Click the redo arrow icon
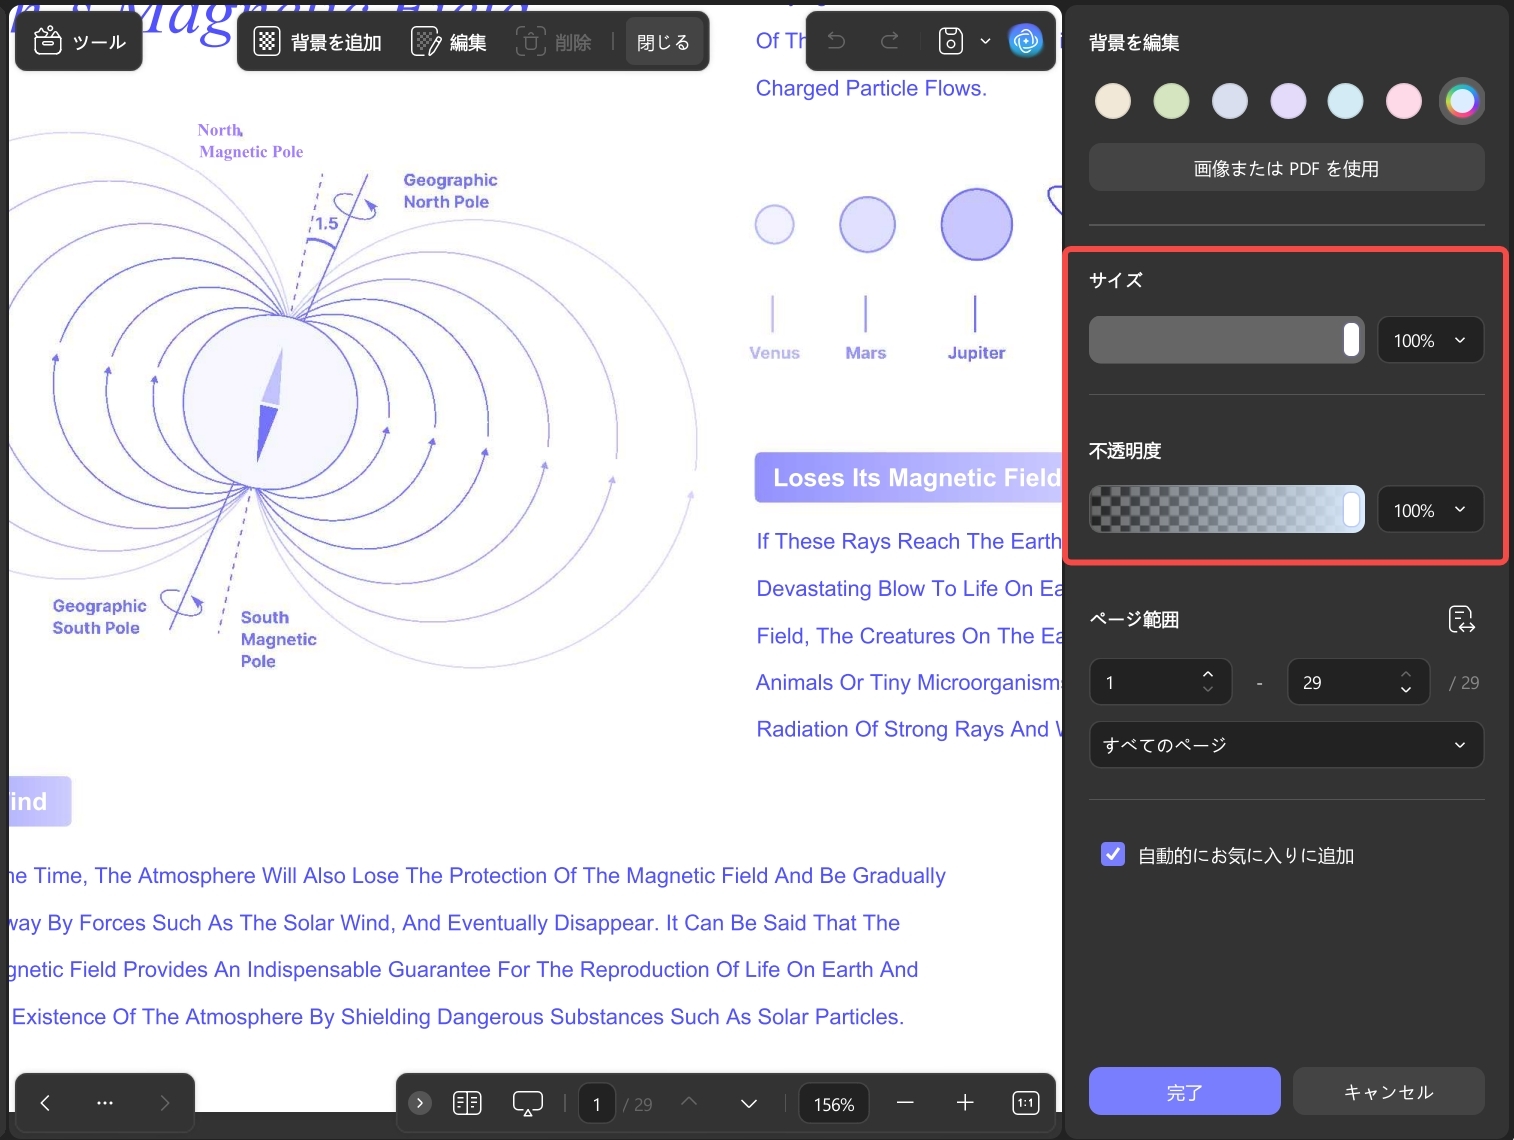This screenshot has height=1140, width=1514. point(889,41)
